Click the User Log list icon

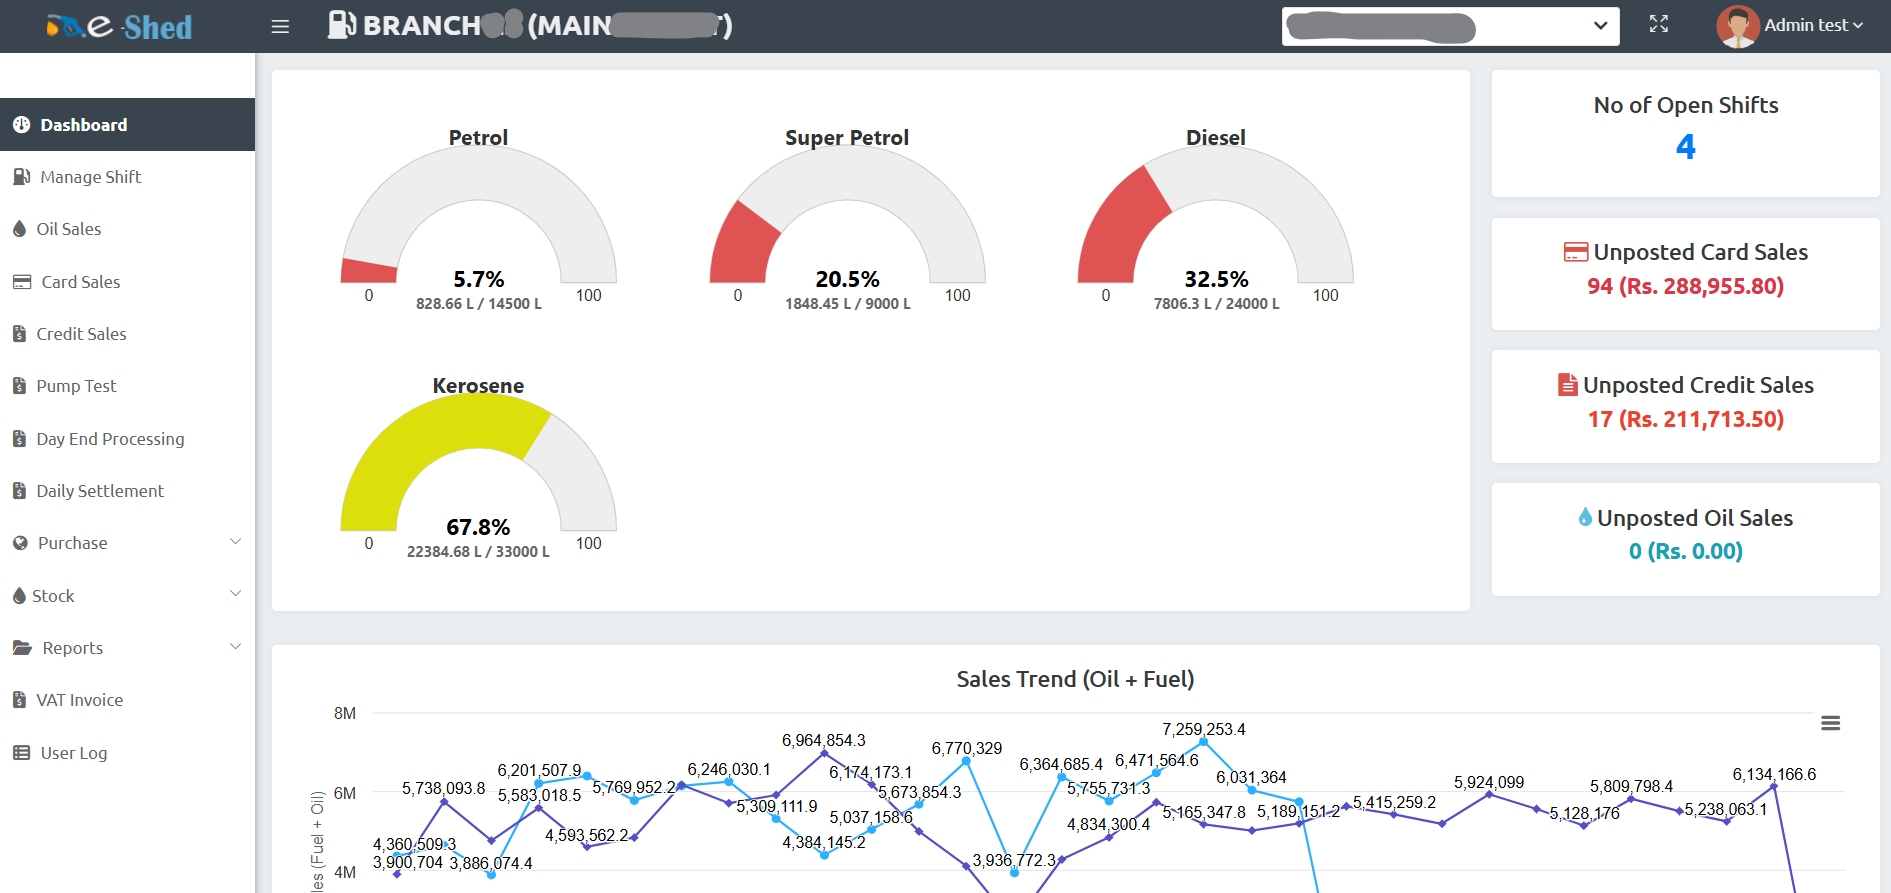coord(21,753)
